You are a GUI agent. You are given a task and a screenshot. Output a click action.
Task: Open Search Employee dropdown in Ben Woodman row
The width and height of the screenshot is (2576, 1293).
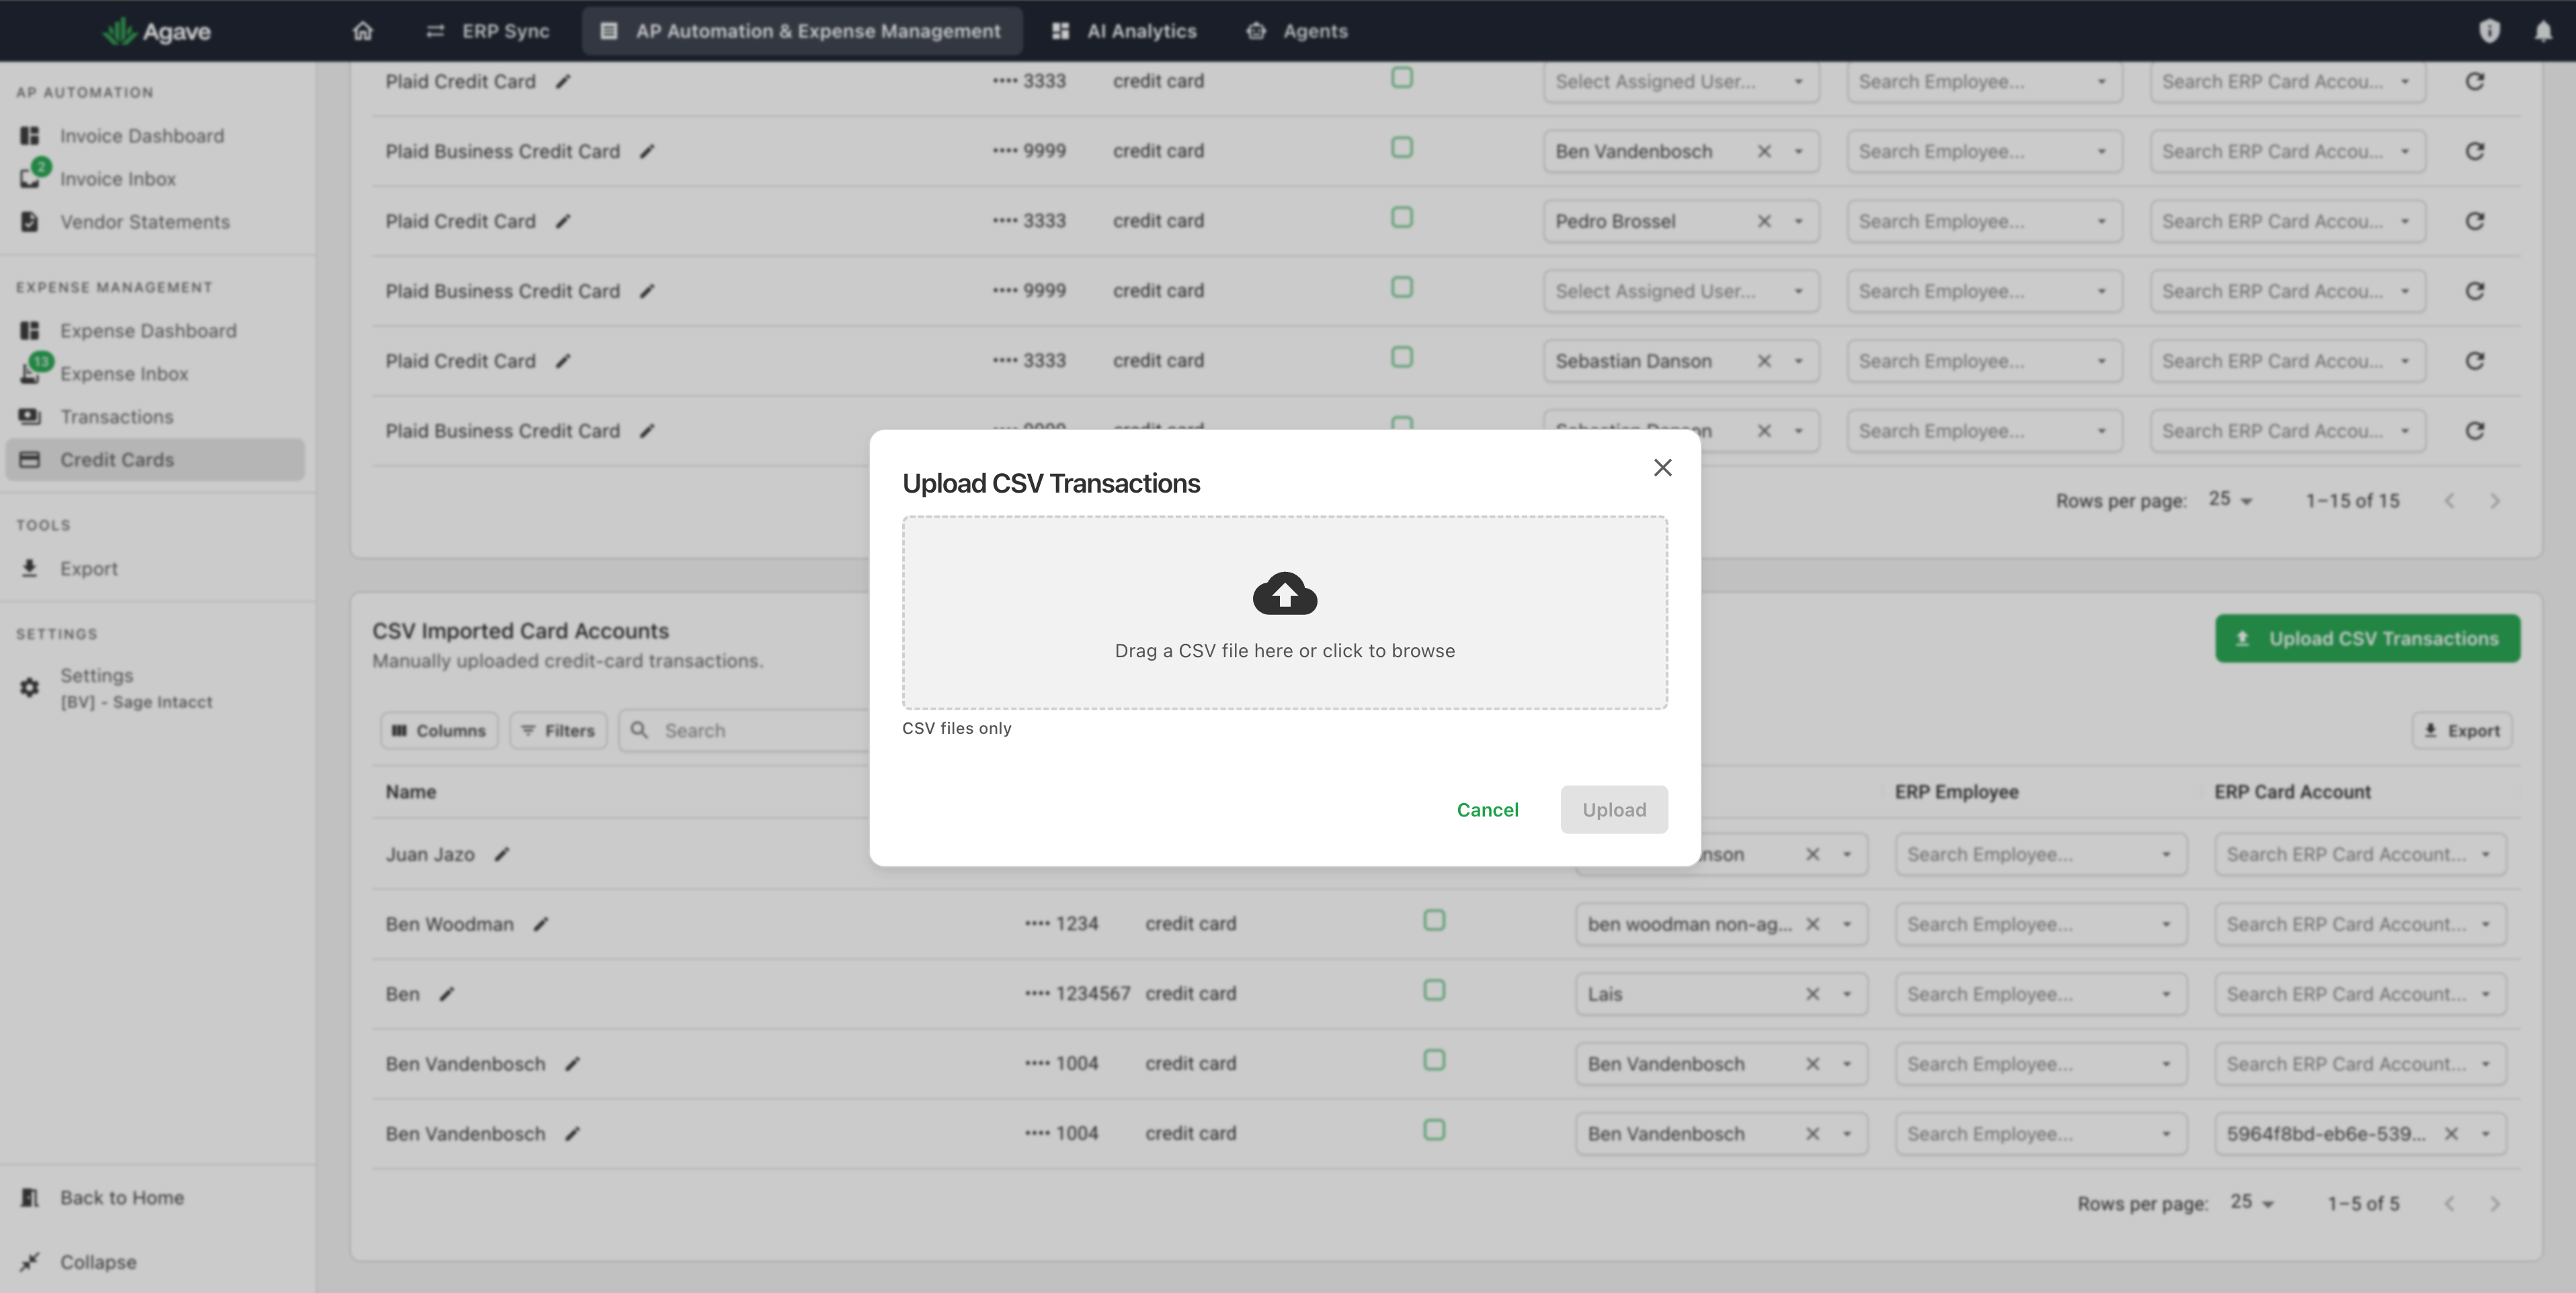pyautogui.click(x=2040, y=924)
